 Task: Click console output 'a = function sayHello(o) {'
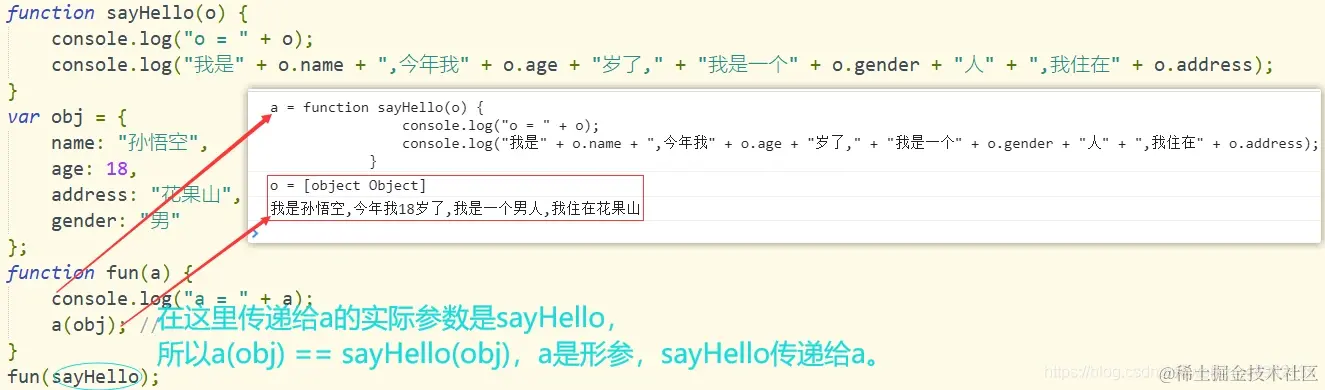click(x=377, y=107)
